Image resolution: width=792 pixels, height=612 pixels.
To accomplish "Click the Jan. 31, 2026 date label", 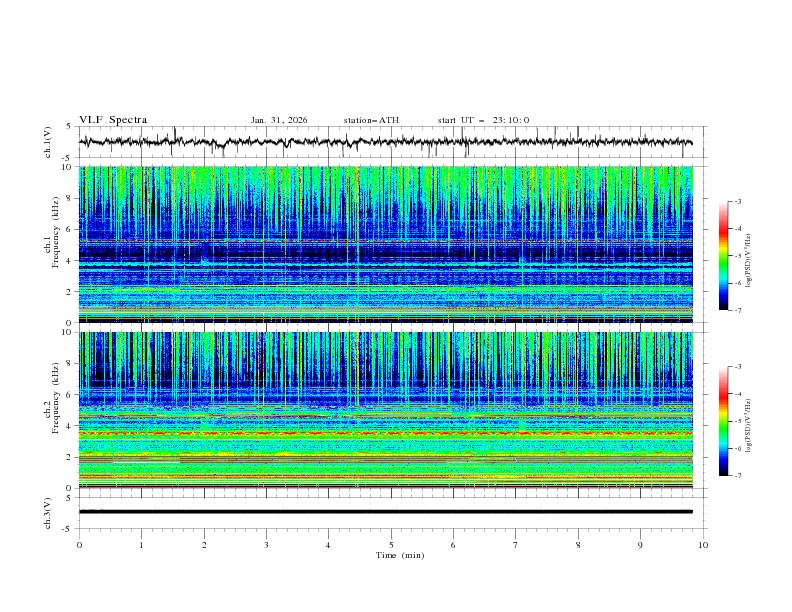I will pyautogui.click(x=279, y=120).
